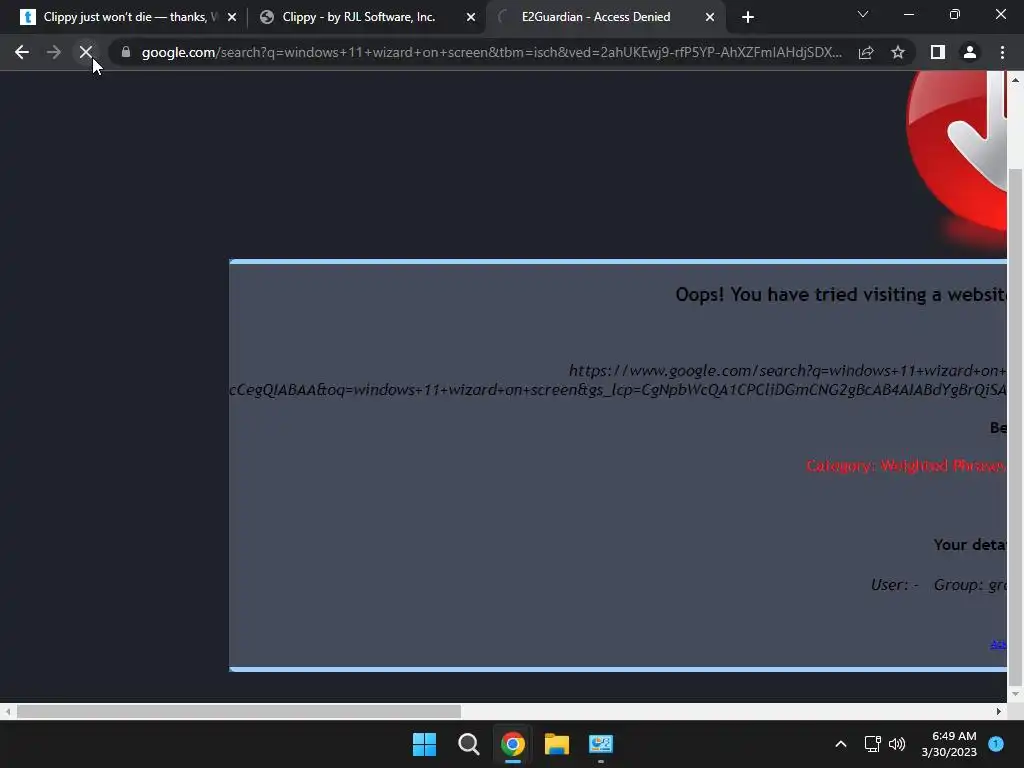Click vertical scrollbar down arrow
The height and width of the screenshot is (768, 1024).
pyautogui.click(x=1015, y=694)
